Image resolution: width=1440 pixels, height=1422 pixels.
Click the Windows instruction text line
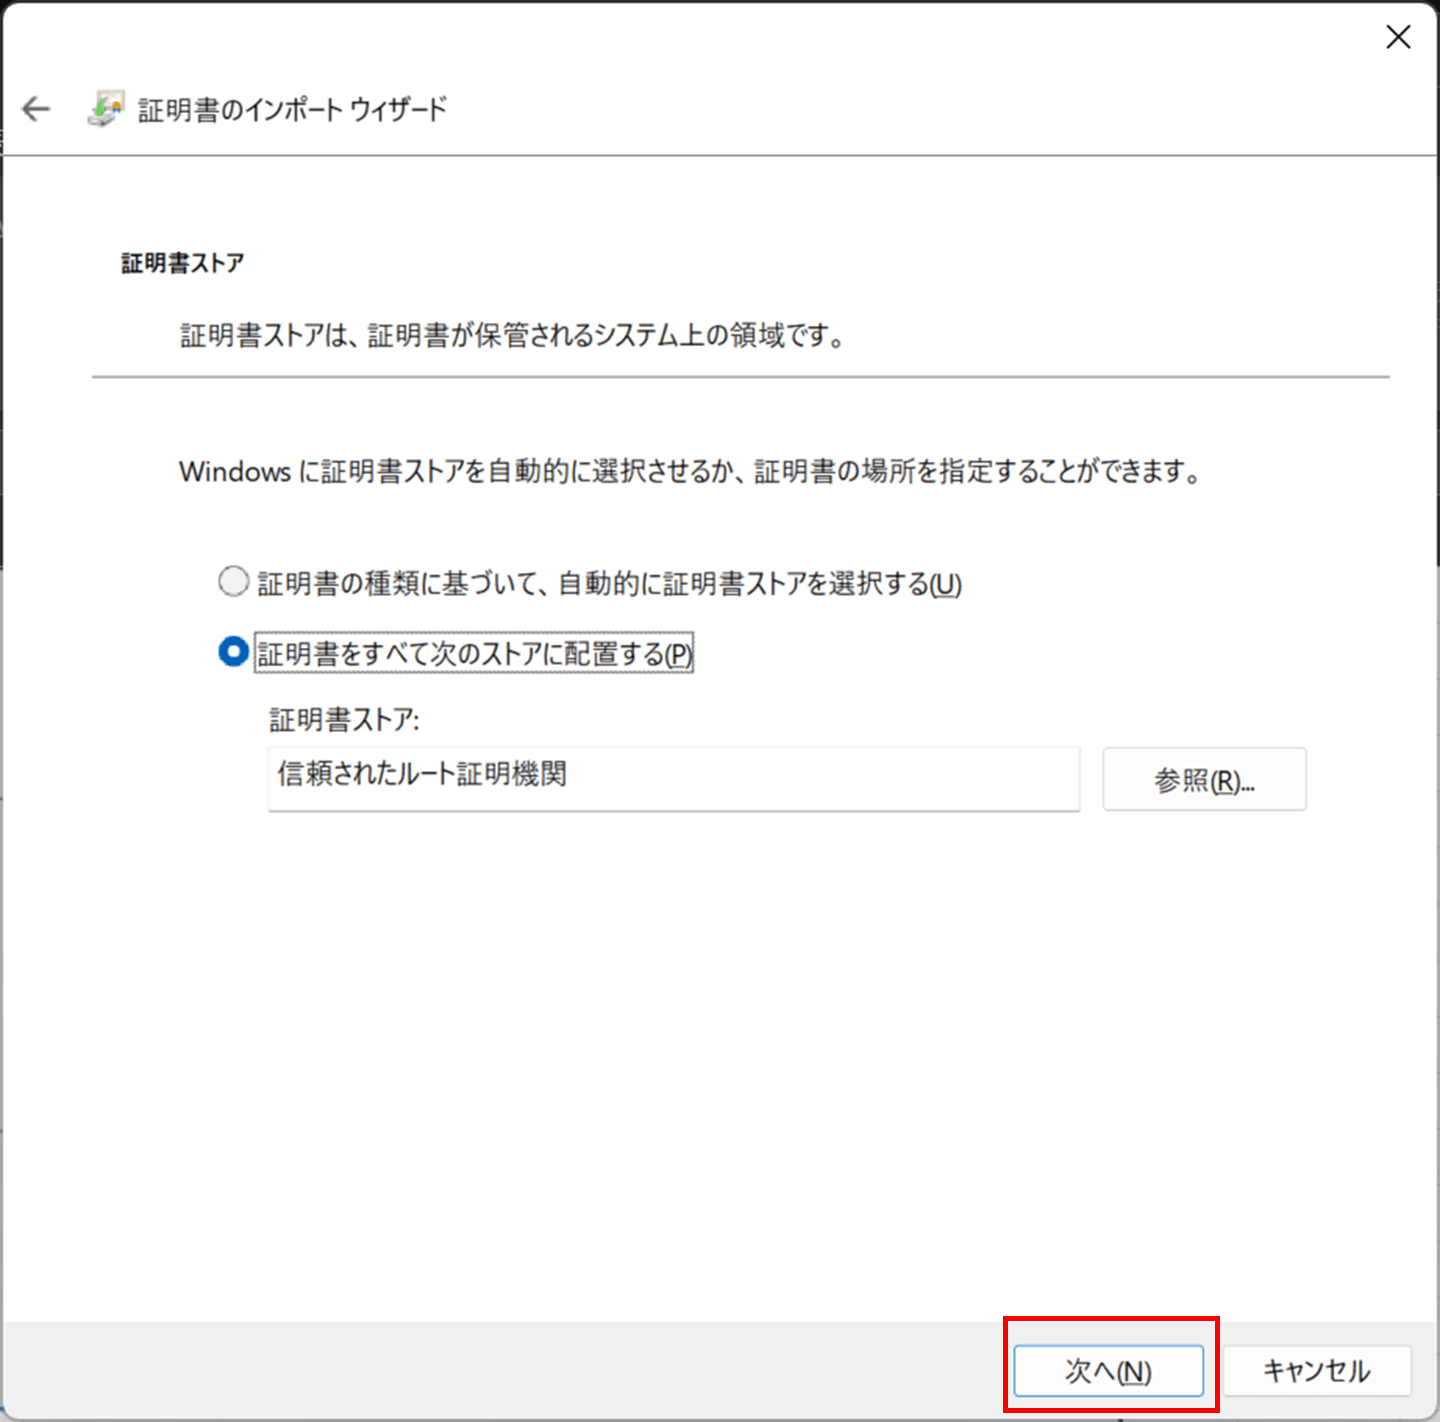click(x=690, y=471)
